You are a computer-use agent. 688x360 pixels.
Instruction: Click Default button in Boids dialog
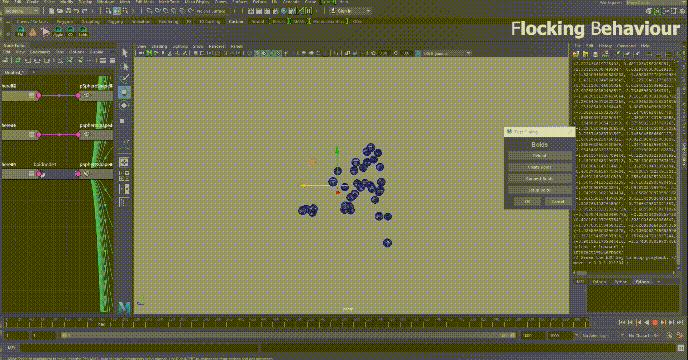point(540,155)
